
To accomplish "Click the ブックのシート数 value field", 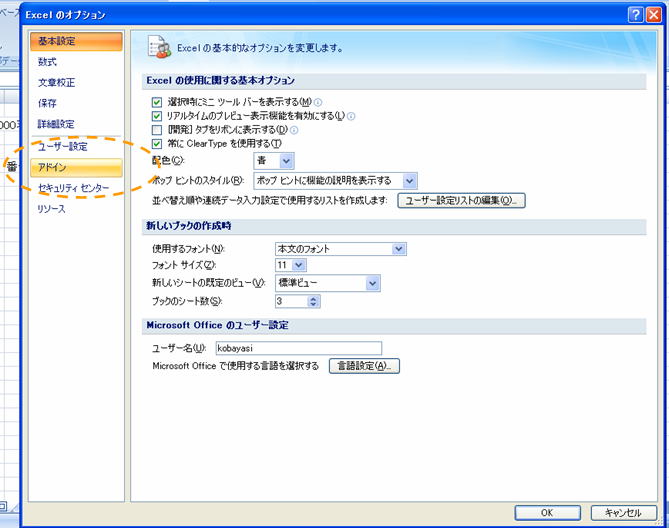I will (291, 302).
